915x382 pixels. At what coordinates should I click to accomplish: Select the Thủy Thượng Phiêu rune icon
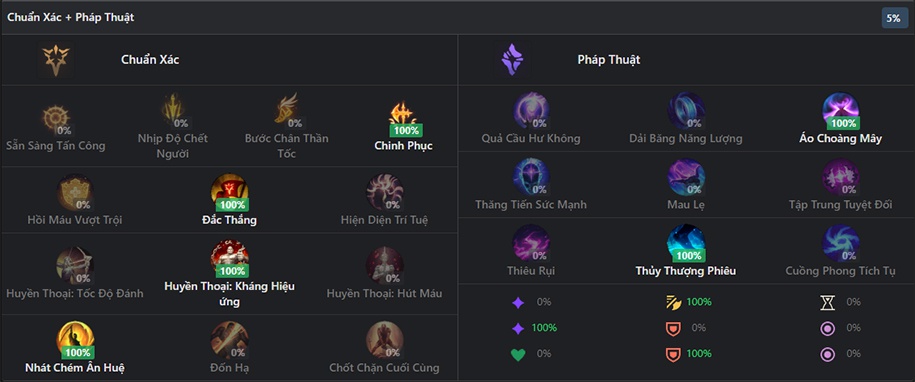coord(686,243)
